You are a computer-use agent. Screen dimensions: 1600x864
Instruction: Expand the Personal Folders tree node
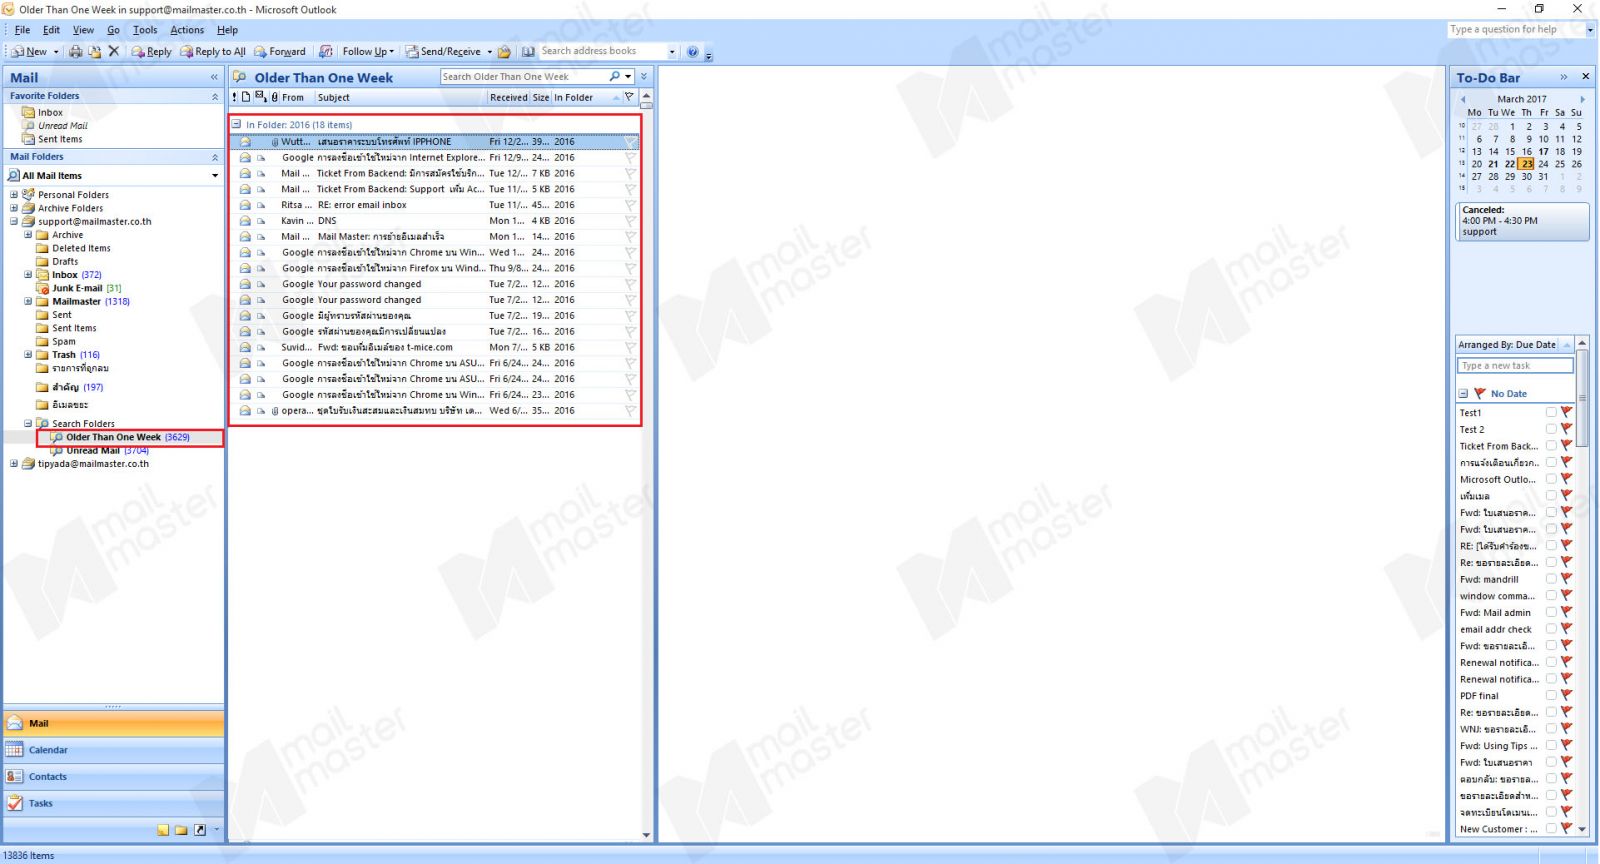tap(13, 194)
